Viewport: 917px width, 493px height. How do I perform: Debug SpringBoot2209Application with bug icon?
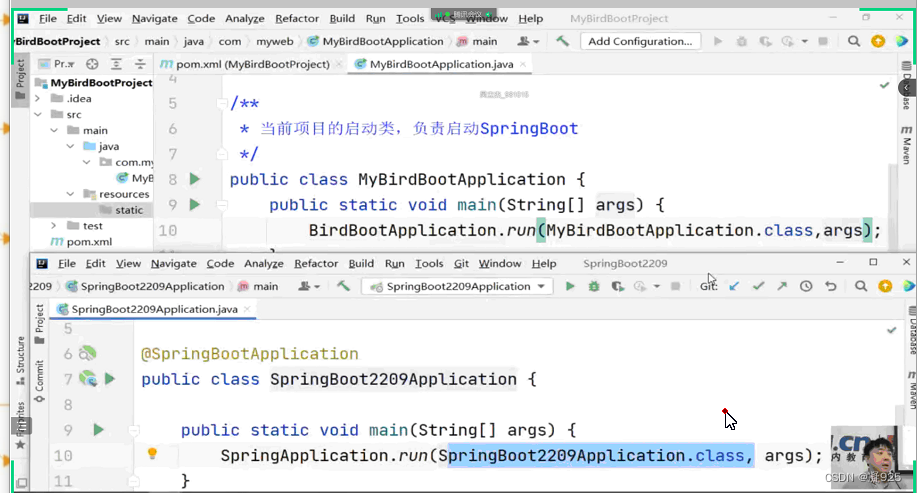(x=594, y=287)
